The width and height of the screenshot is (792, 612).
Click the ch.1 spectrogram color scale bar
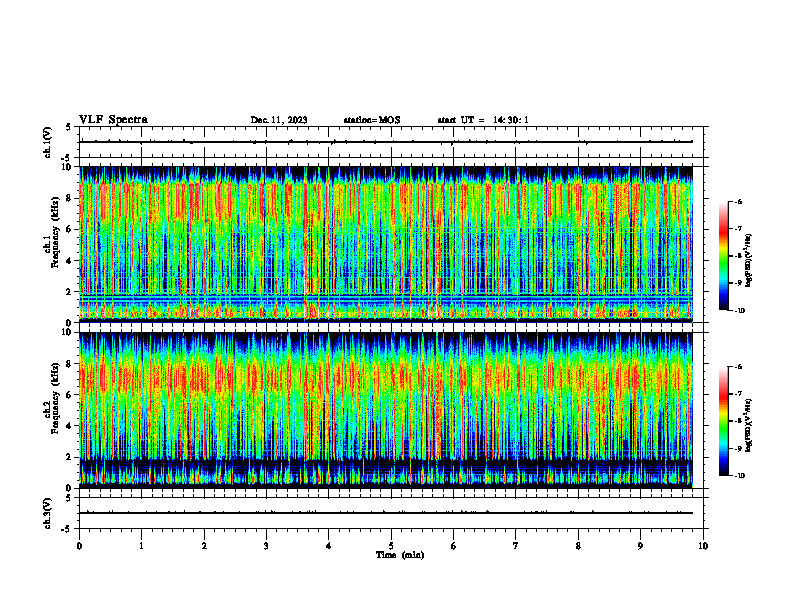723,256
